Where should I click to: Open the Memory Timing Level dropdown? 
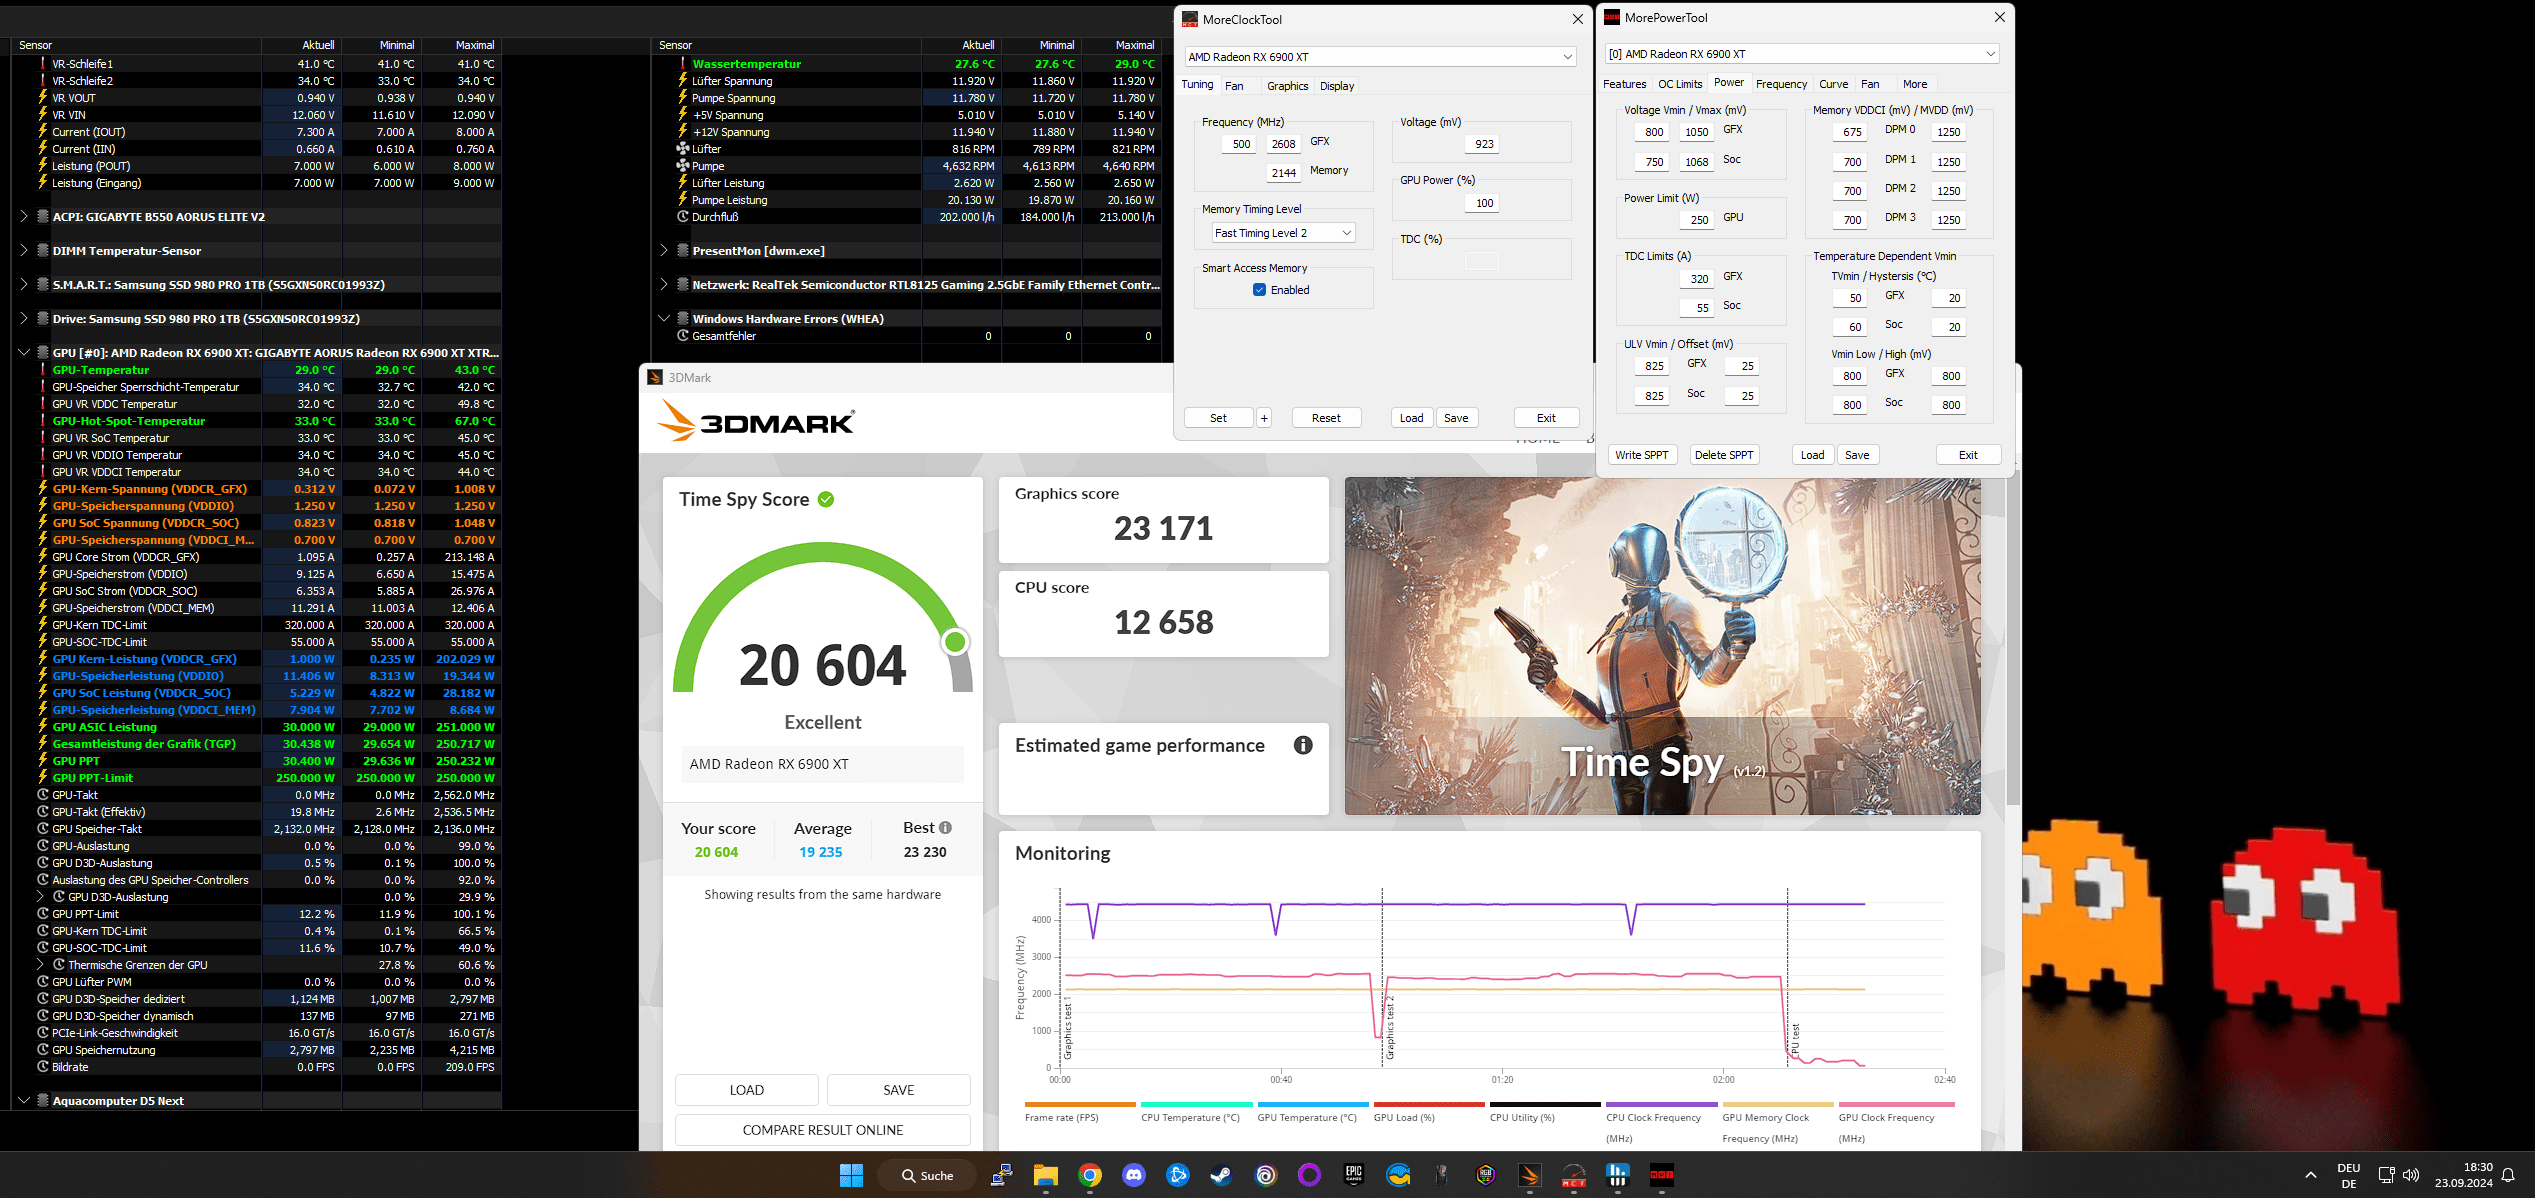coord(1283,233)
